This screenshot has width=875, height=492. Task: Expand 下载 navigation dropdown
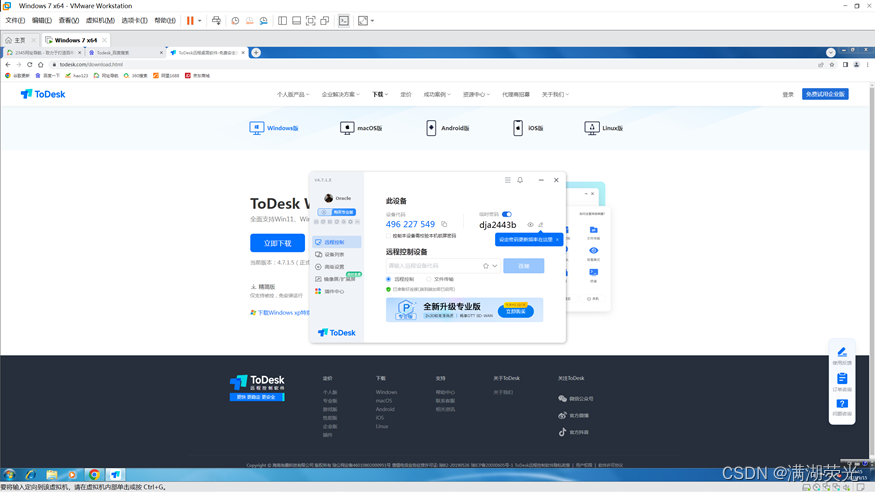pos(380,94)
